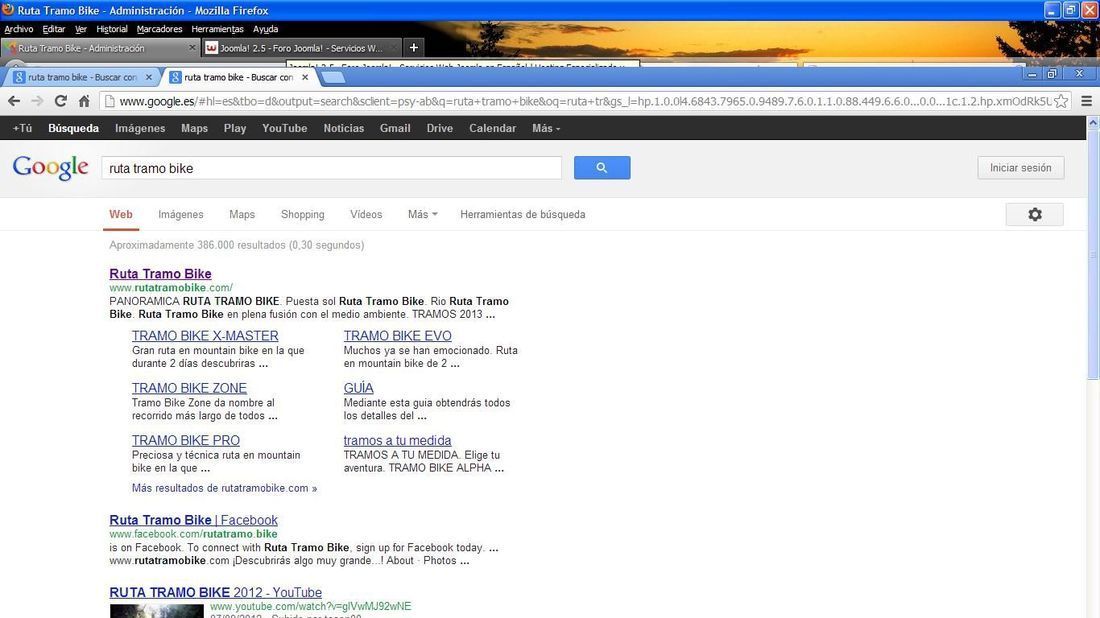Open the Herramientas menu
The width and height of the screenshot is (1100, 618).
tap(217, 29)
